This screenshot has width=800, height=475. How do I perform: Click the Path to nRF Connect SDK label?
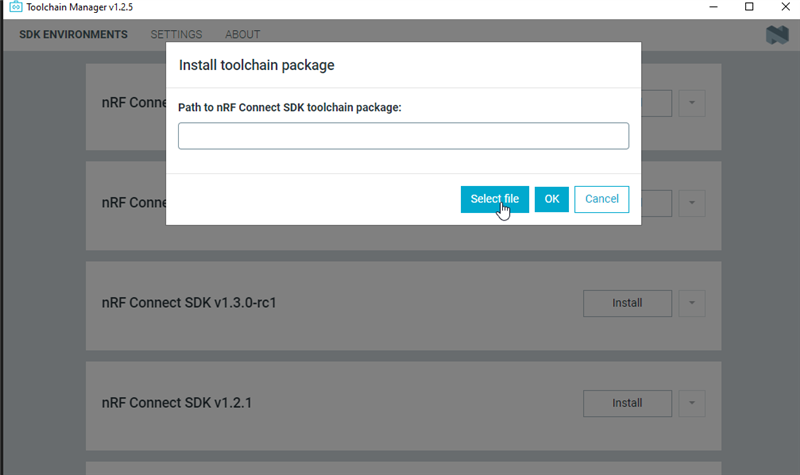pyautogui.click(x=290, y=108)
